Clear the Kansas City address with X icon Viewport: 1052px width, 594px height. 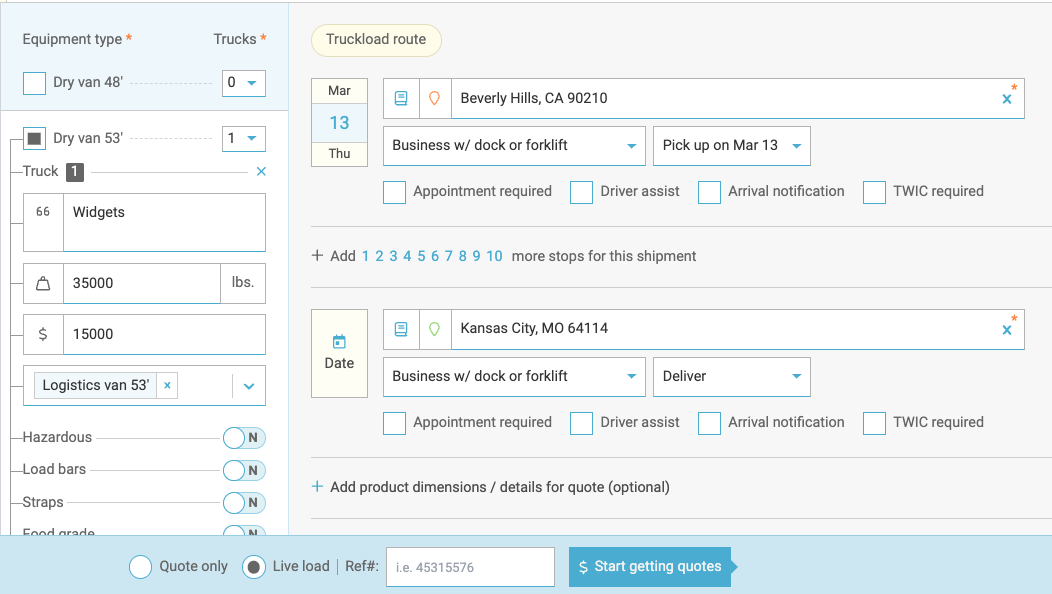point(1007,329)
